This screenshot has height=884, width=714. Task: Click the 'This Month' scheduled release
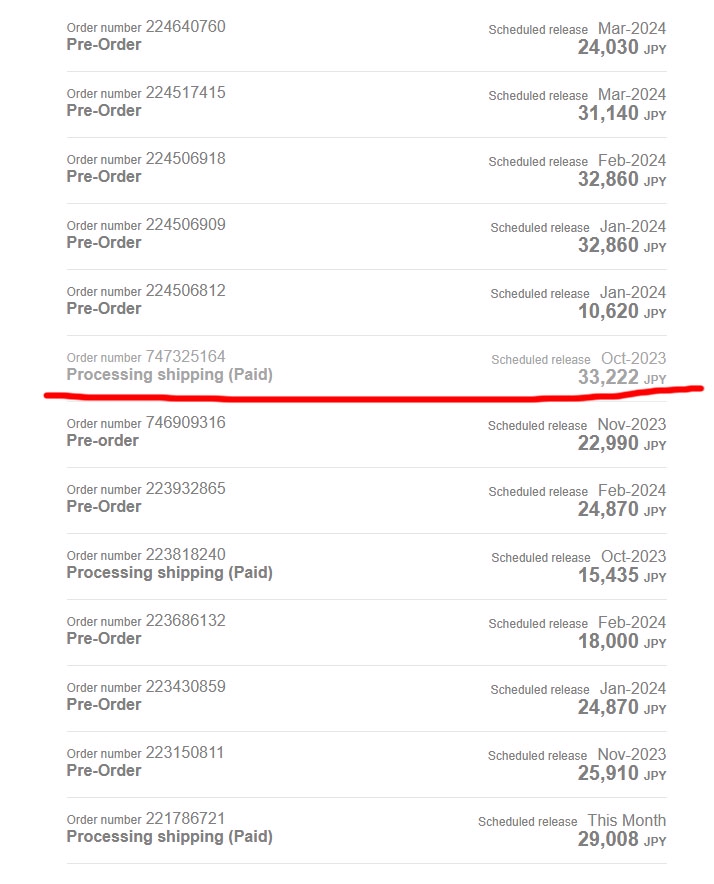[x=627, y=820]
